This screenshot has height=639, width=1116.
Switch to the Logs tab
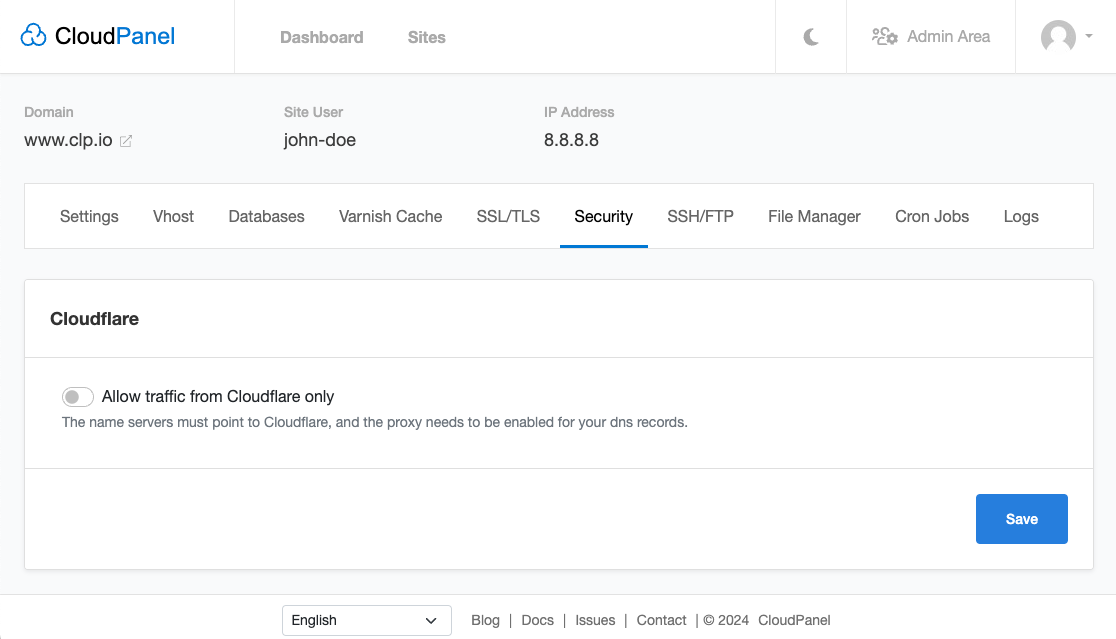pyautogui.click(x=1021, y=216)
